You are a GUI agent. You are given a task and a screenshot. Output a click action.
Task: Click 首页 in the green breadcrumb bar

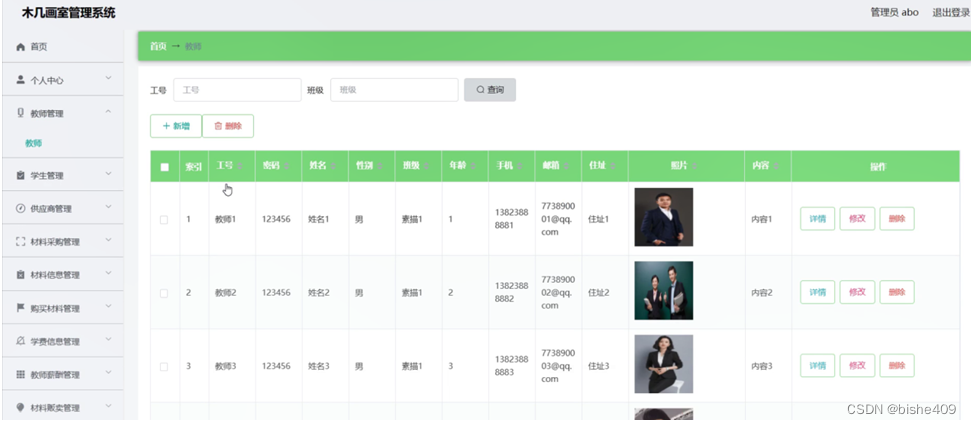tap(158, 46)
